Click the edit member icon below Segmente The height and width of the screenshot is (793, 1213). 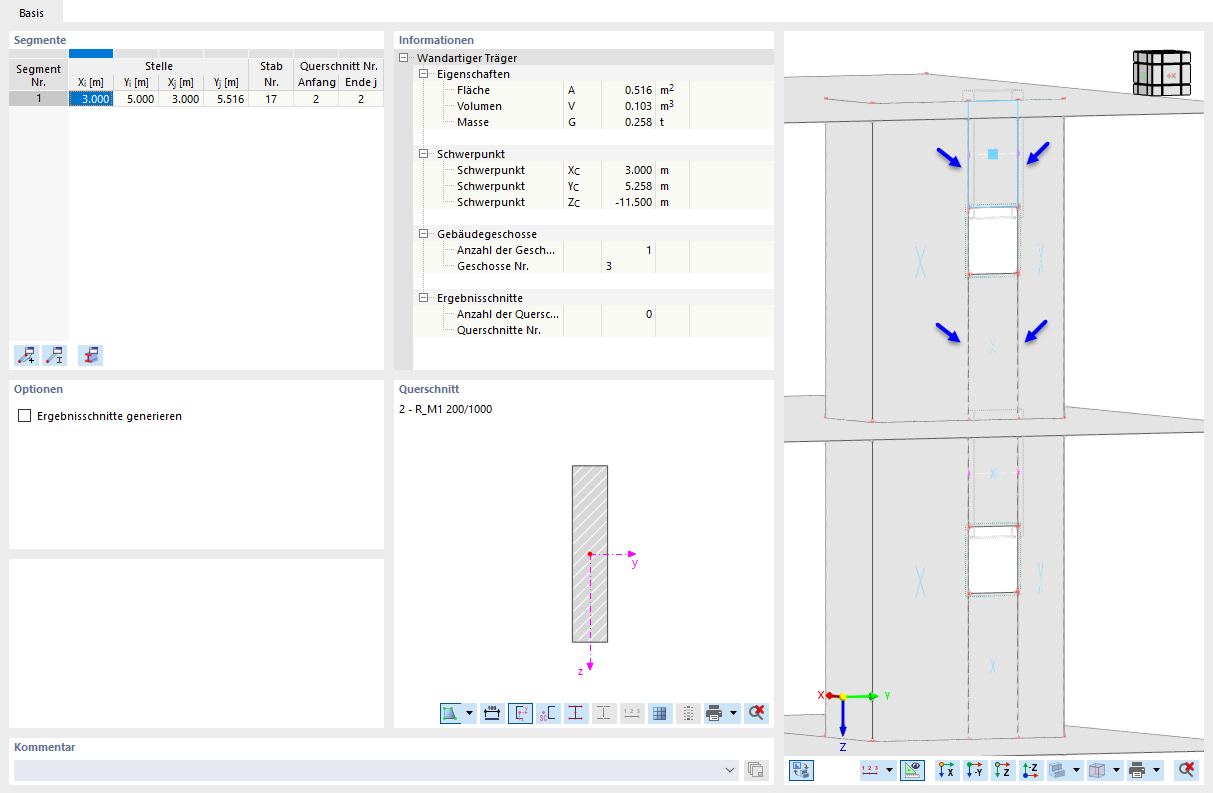tap(54, 354)
